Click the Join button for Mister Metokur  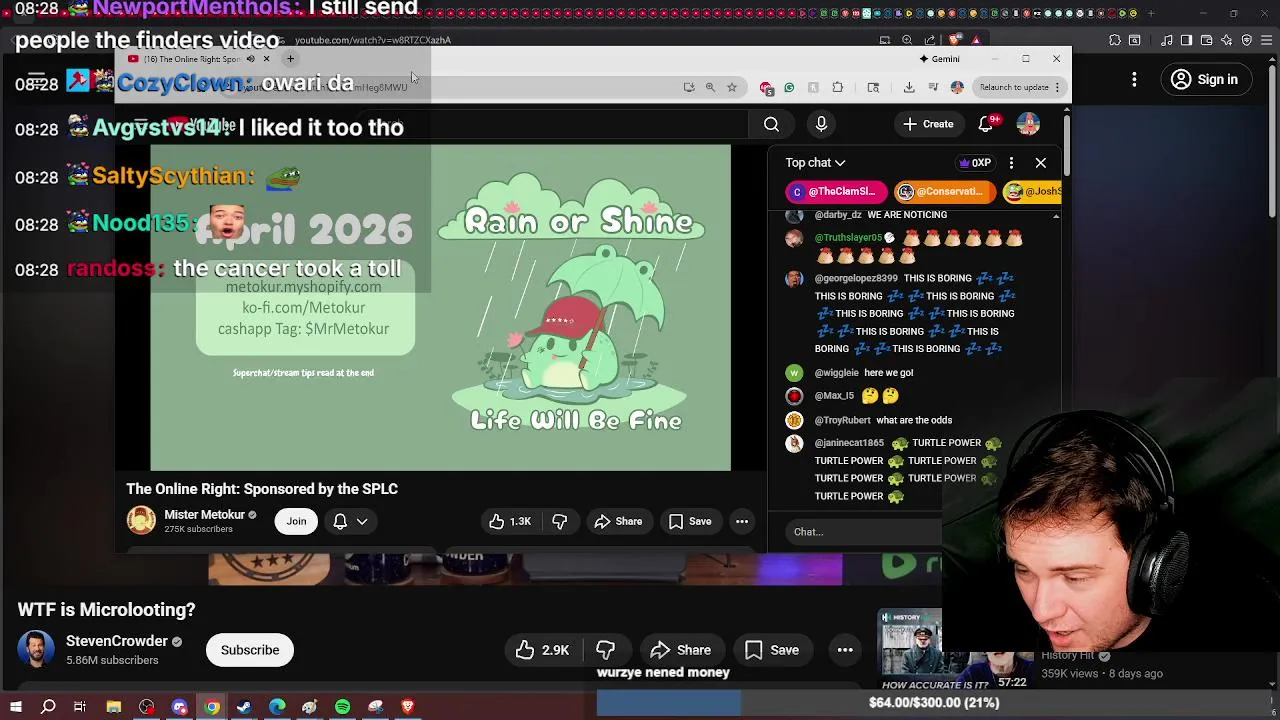point(296,521)
